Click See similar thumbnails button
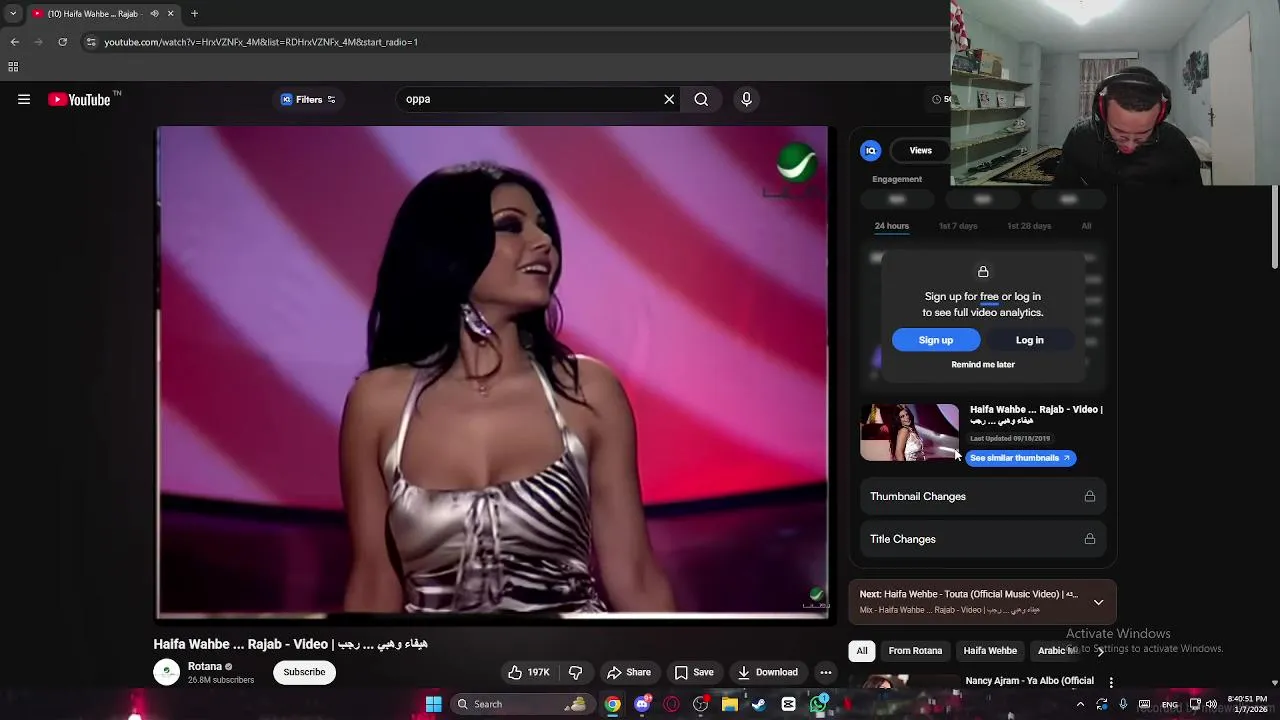Image resolution: width=1280 pixels, height=720 pixels. (1021, 458)
